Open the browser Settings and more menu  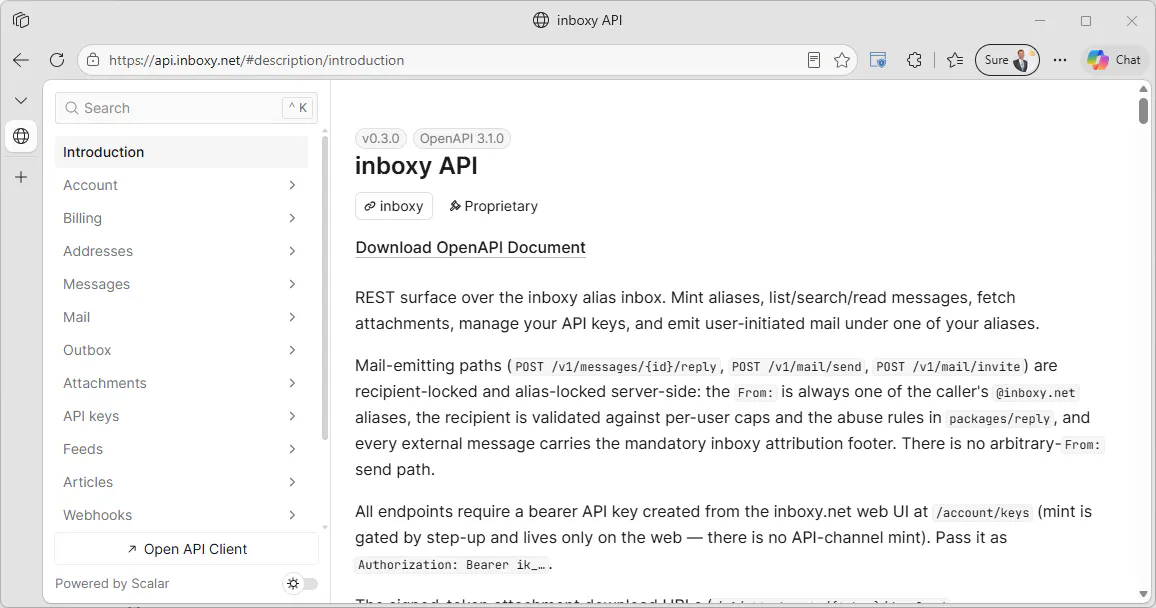(x=1059, y=60)
